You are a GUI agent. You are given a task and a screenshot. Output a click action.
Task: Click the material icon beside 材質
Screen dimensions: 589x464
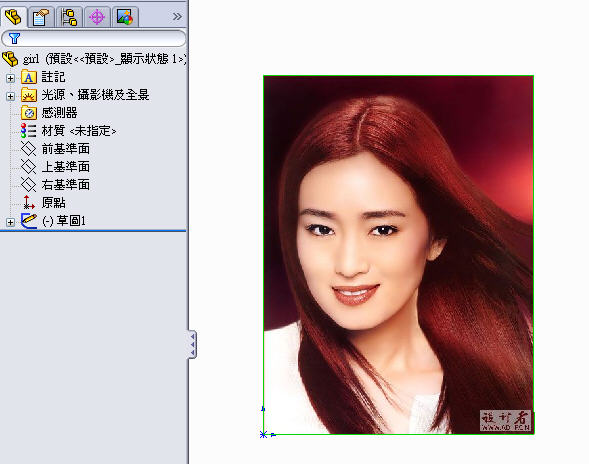coord(29,131)
